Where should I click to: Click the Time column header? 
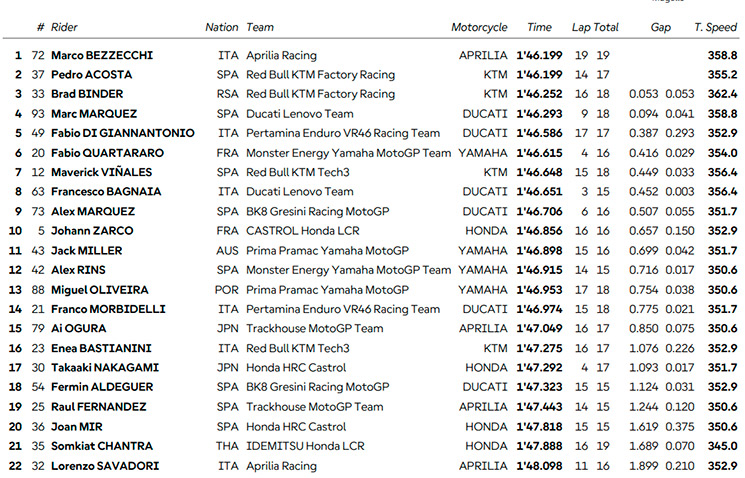tap(539, 28)
